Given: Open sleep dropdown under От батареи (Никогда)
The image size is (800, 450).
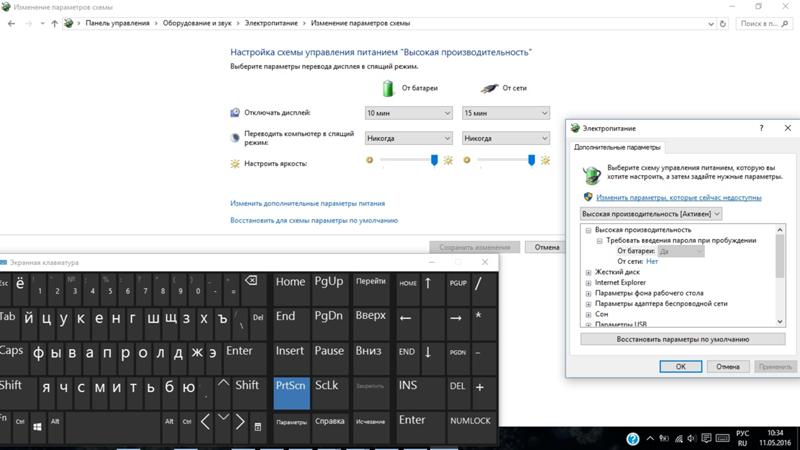Looking at the screenshot, I should click(409, 138).
